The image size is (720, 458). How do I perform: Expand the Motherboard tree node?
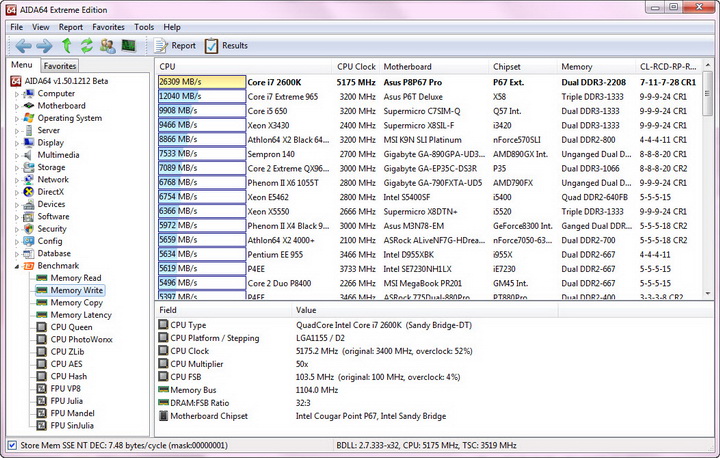(x=17, y=106)
